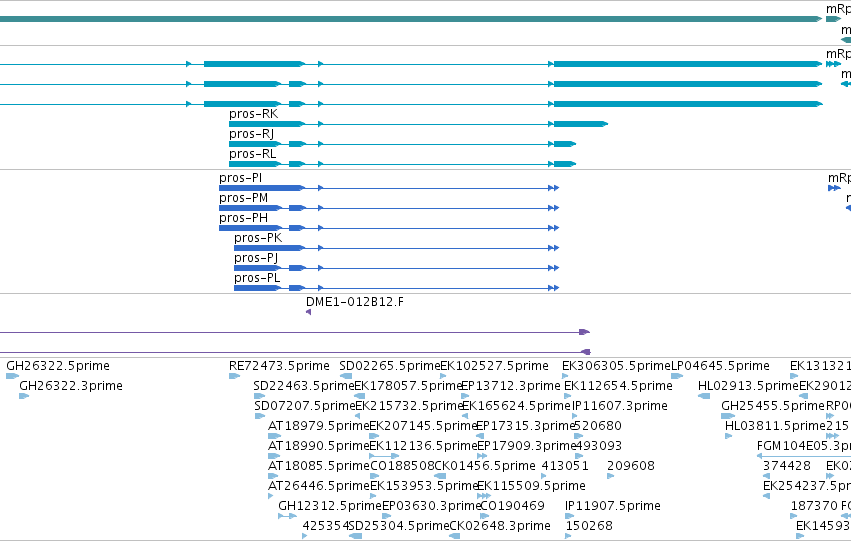
Task: Open the IP11907.5prime EST
Action: (x=613, y=506)
